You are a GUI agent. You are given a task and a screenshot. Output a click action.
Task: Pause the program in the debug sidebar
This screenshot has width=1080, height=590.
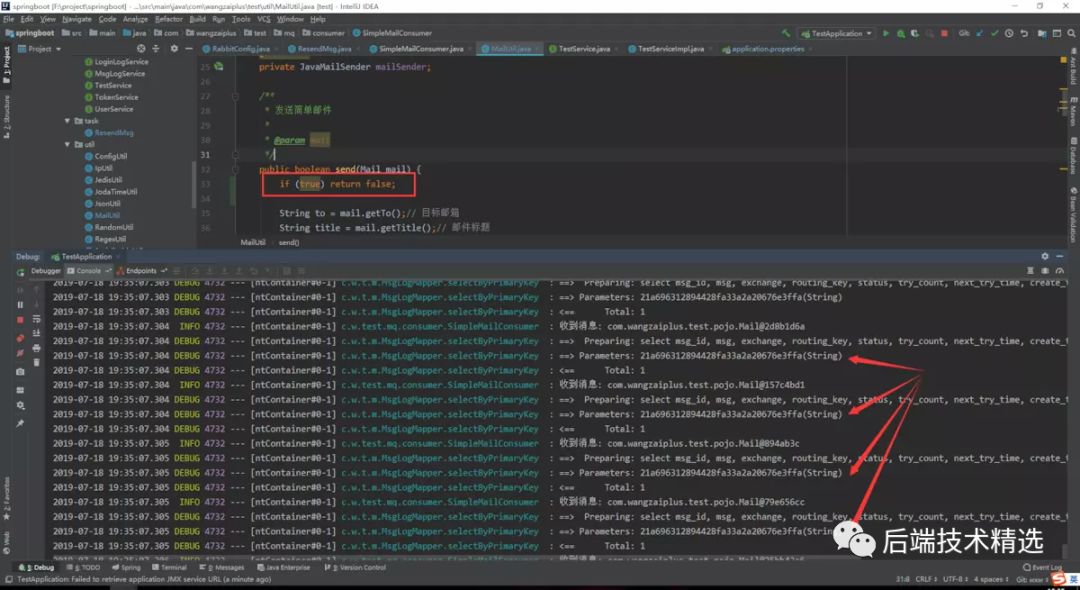[20, 304]
